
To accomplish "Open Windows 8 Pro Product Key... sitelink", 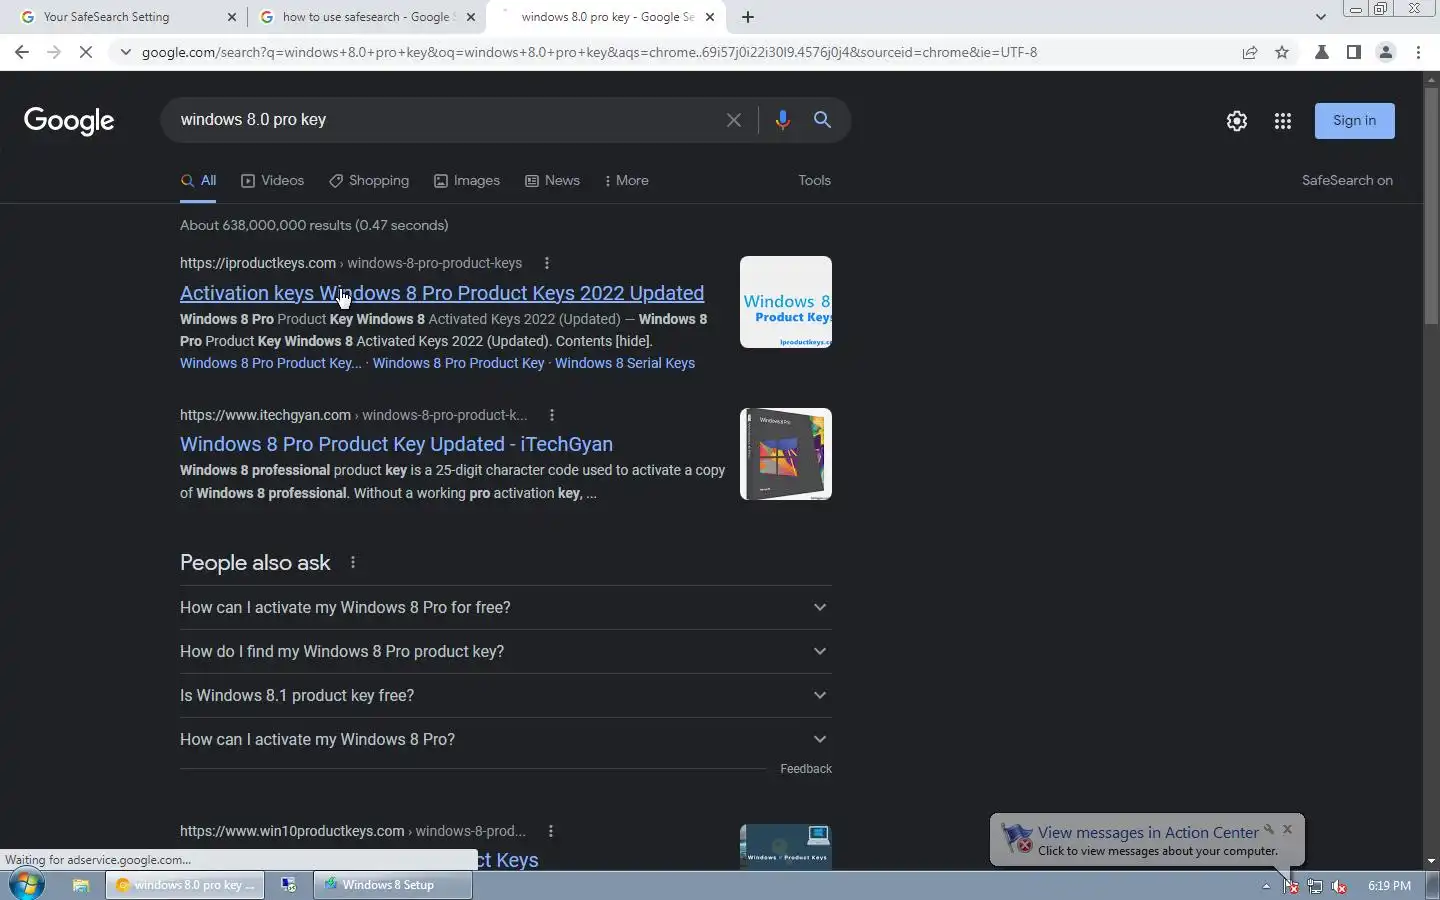I will 271,363.
